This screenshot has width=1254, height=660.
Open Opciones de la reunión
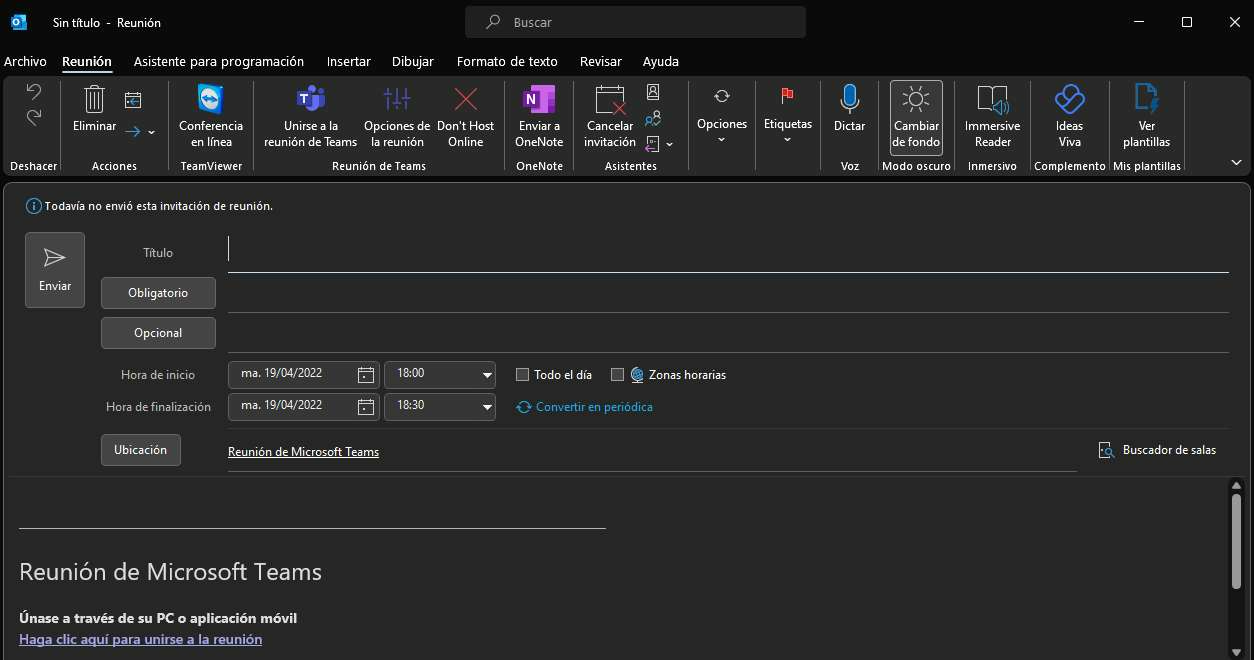point(397,118)
